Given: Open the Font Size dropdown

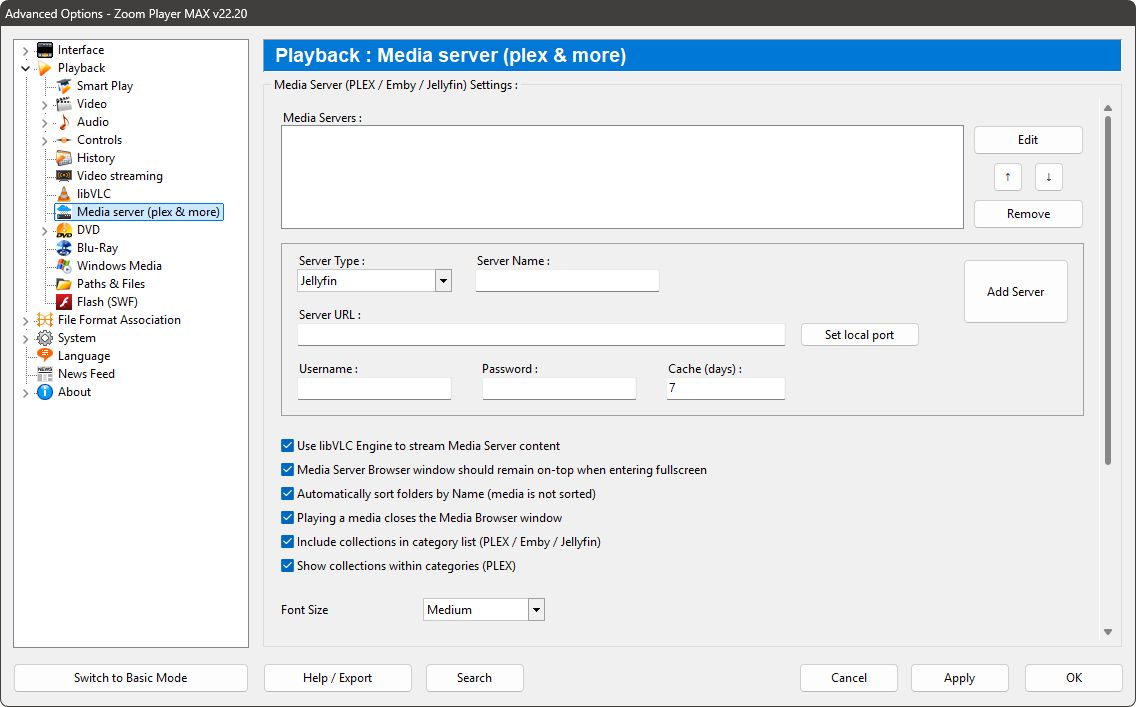Looking at the screenshot, I should pos(536,609).
